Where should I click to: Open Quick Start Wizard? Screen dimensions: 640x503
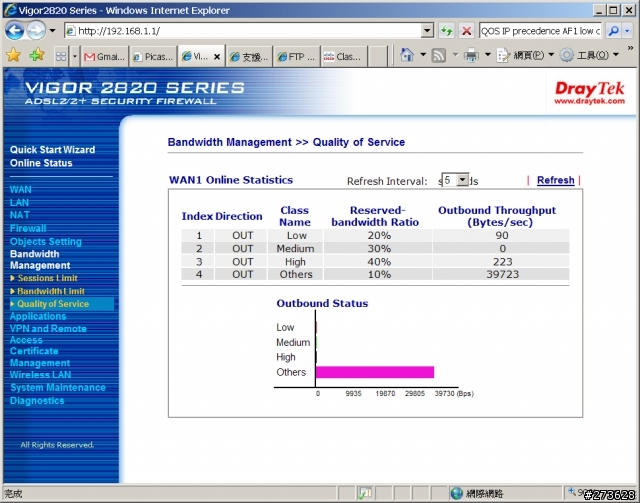[52, 150]
